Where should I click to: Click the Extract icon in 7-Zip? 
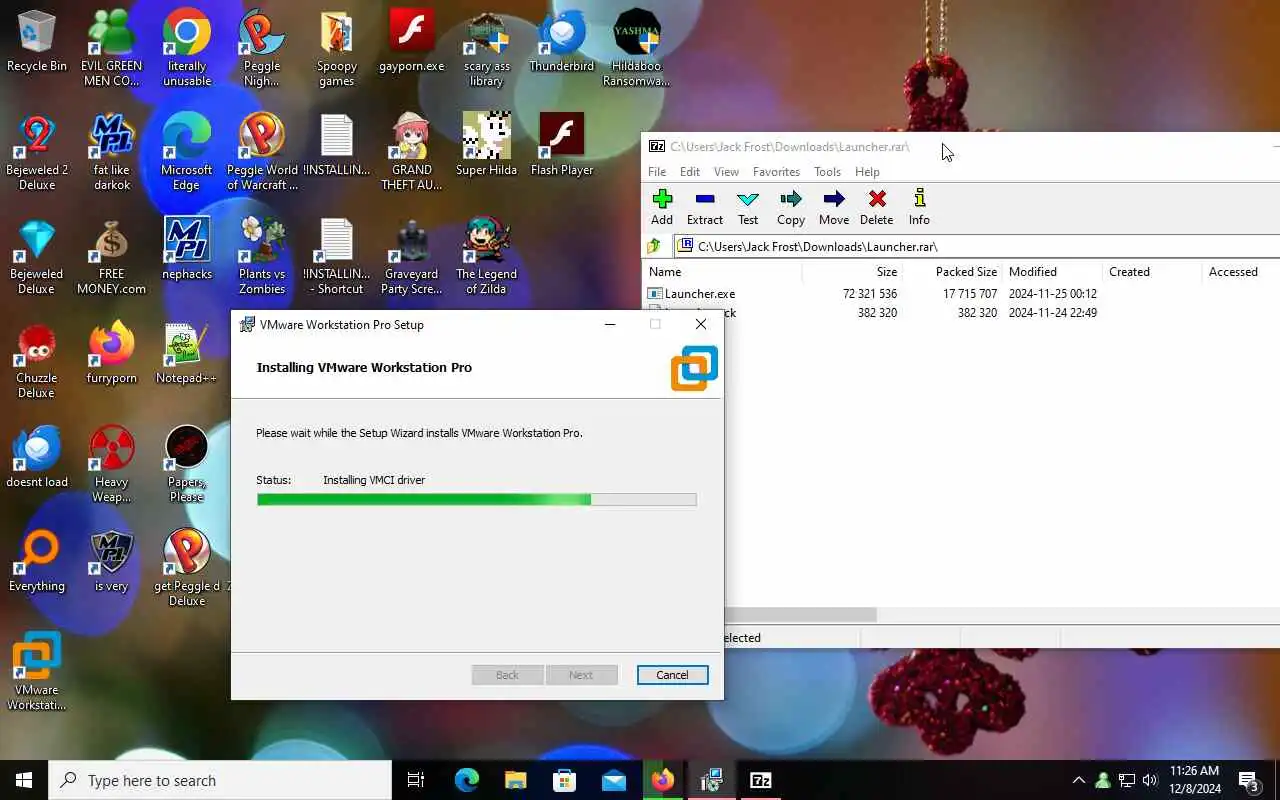pos(704,207)
